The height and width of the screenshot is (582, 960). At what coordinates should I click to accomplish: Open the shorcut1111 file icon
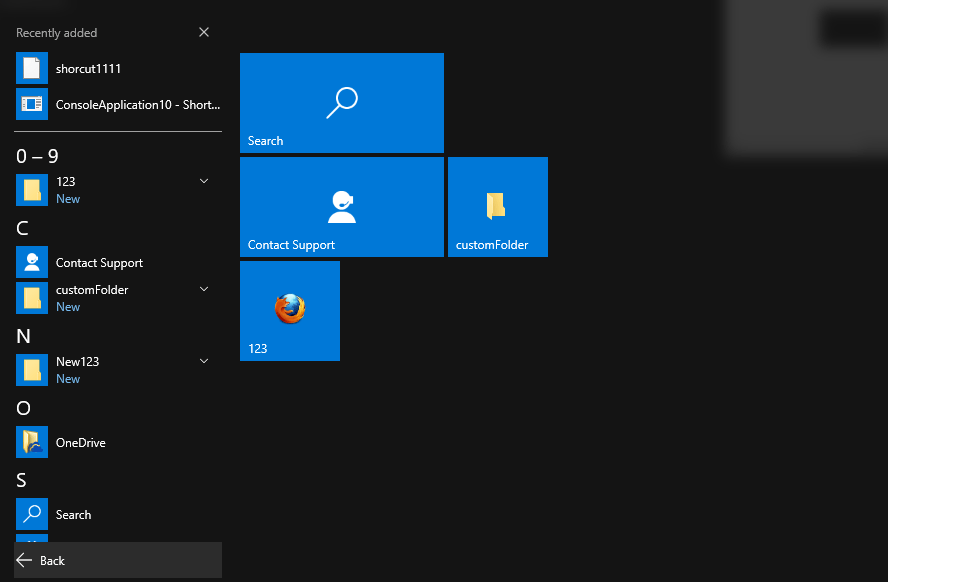point(32,68)
